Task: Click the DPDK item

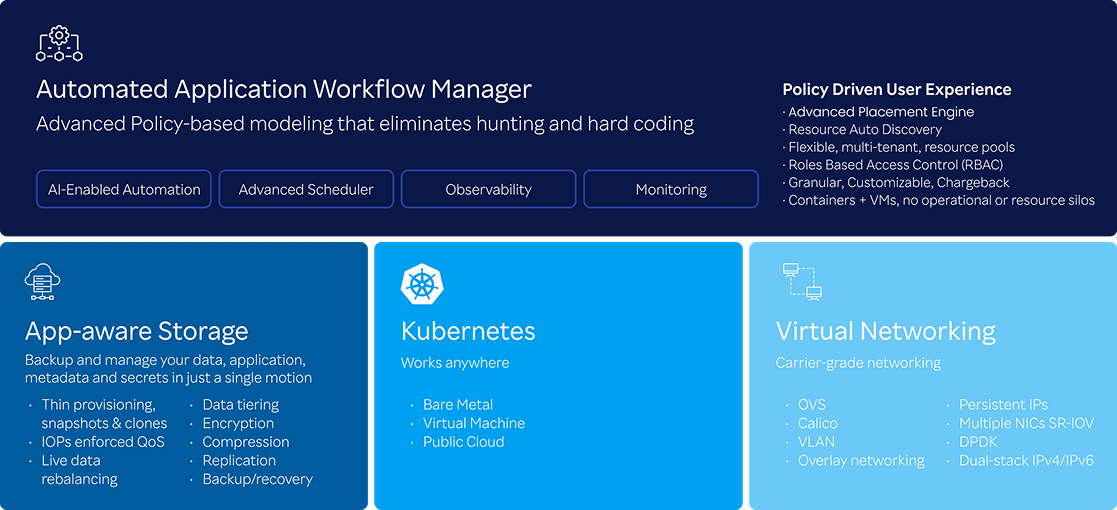Action: click(978, 442)
